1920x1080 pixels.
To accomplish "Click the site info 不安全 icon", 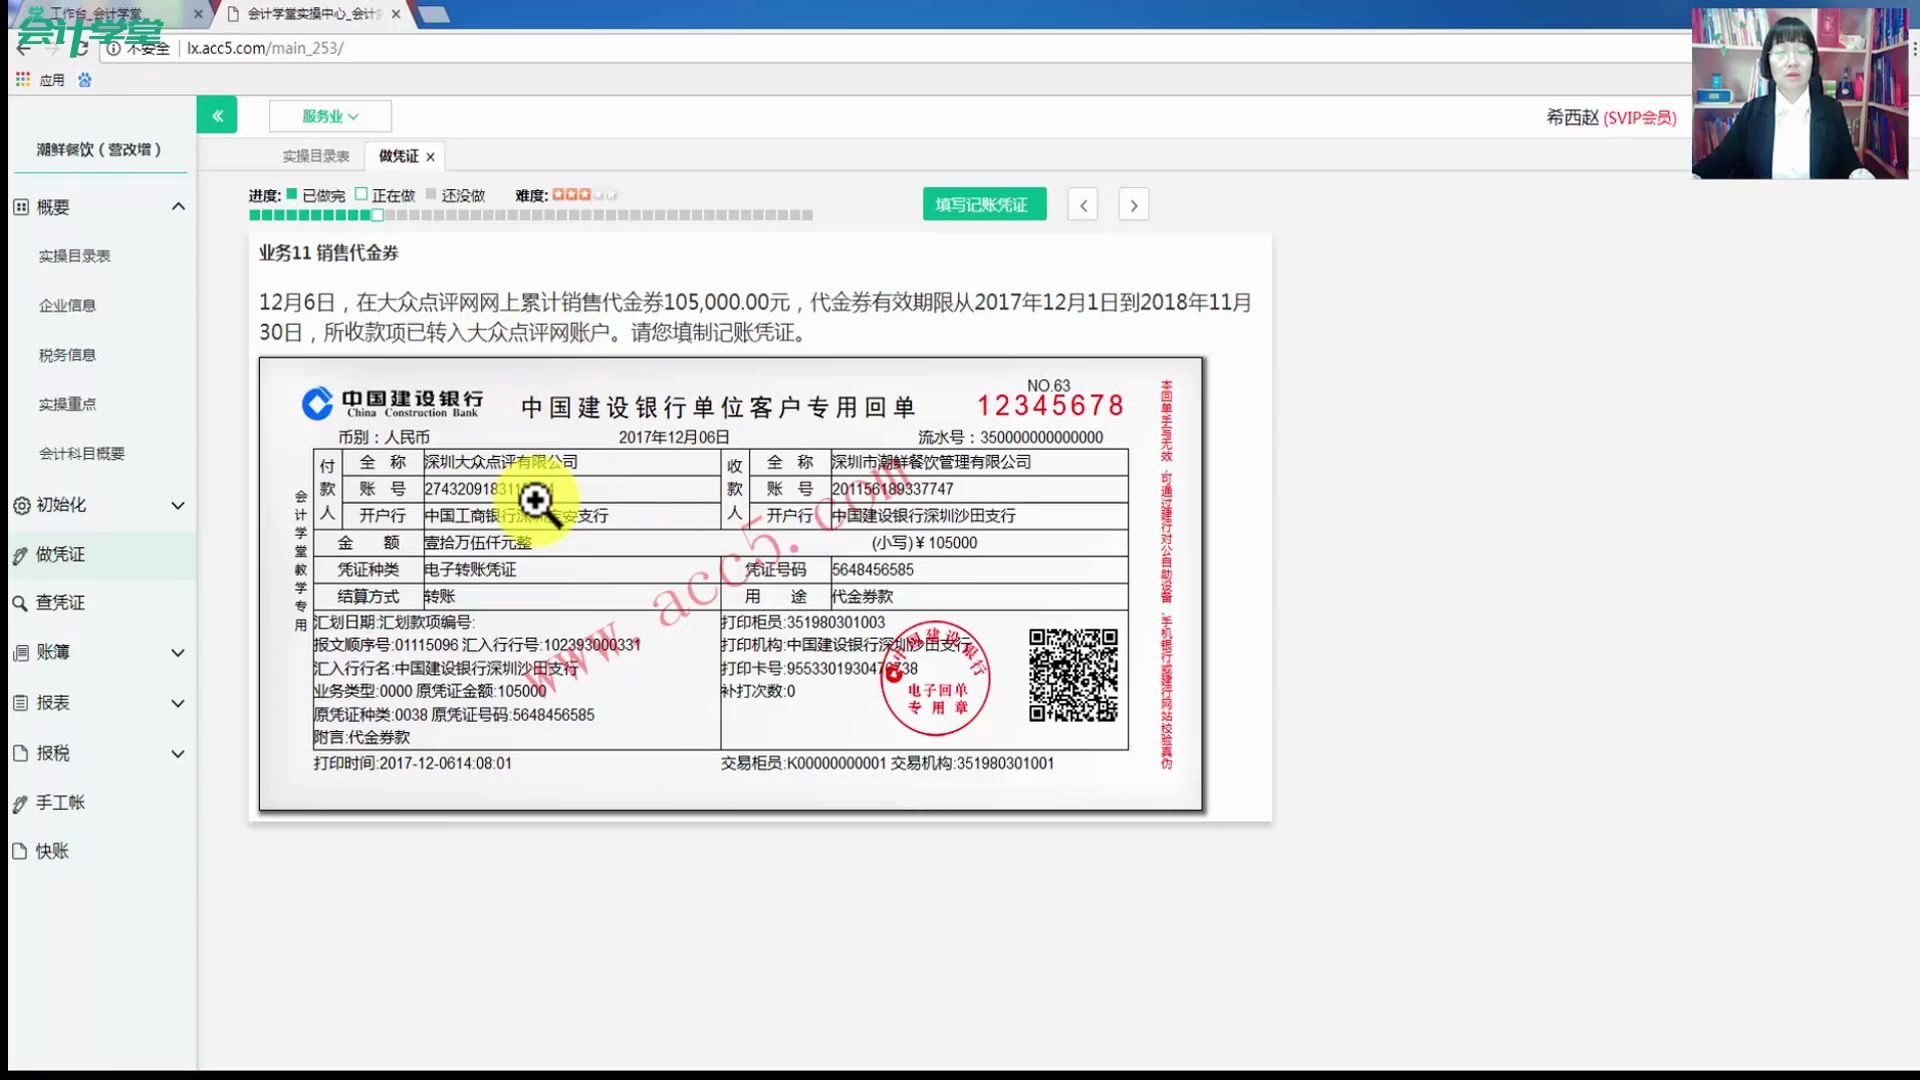I will (x=115, y=48).
